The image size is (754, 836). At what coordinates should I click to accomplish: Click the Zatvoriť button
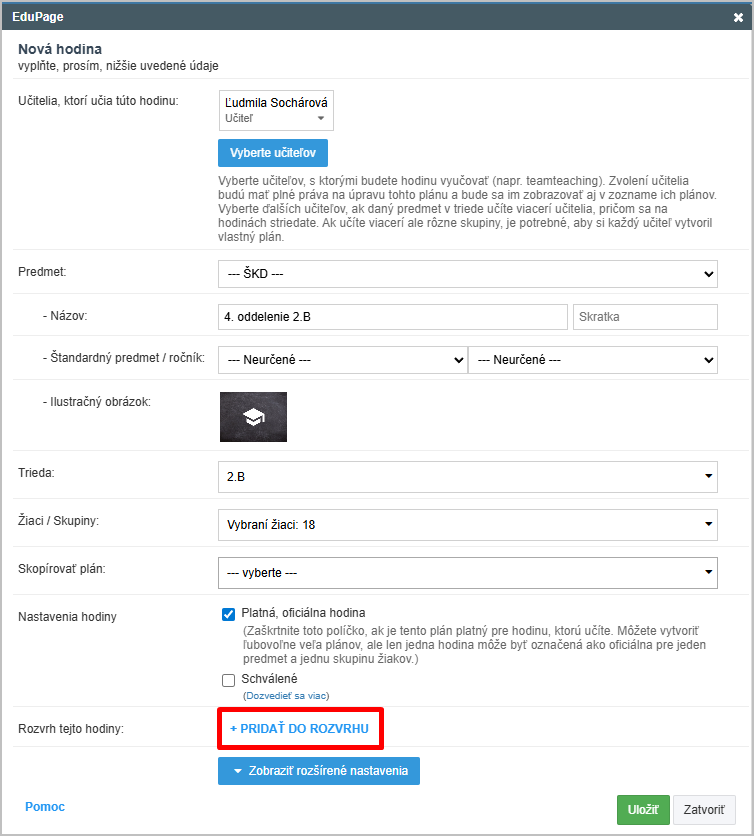pyautogui.click(x=704, y=810)
